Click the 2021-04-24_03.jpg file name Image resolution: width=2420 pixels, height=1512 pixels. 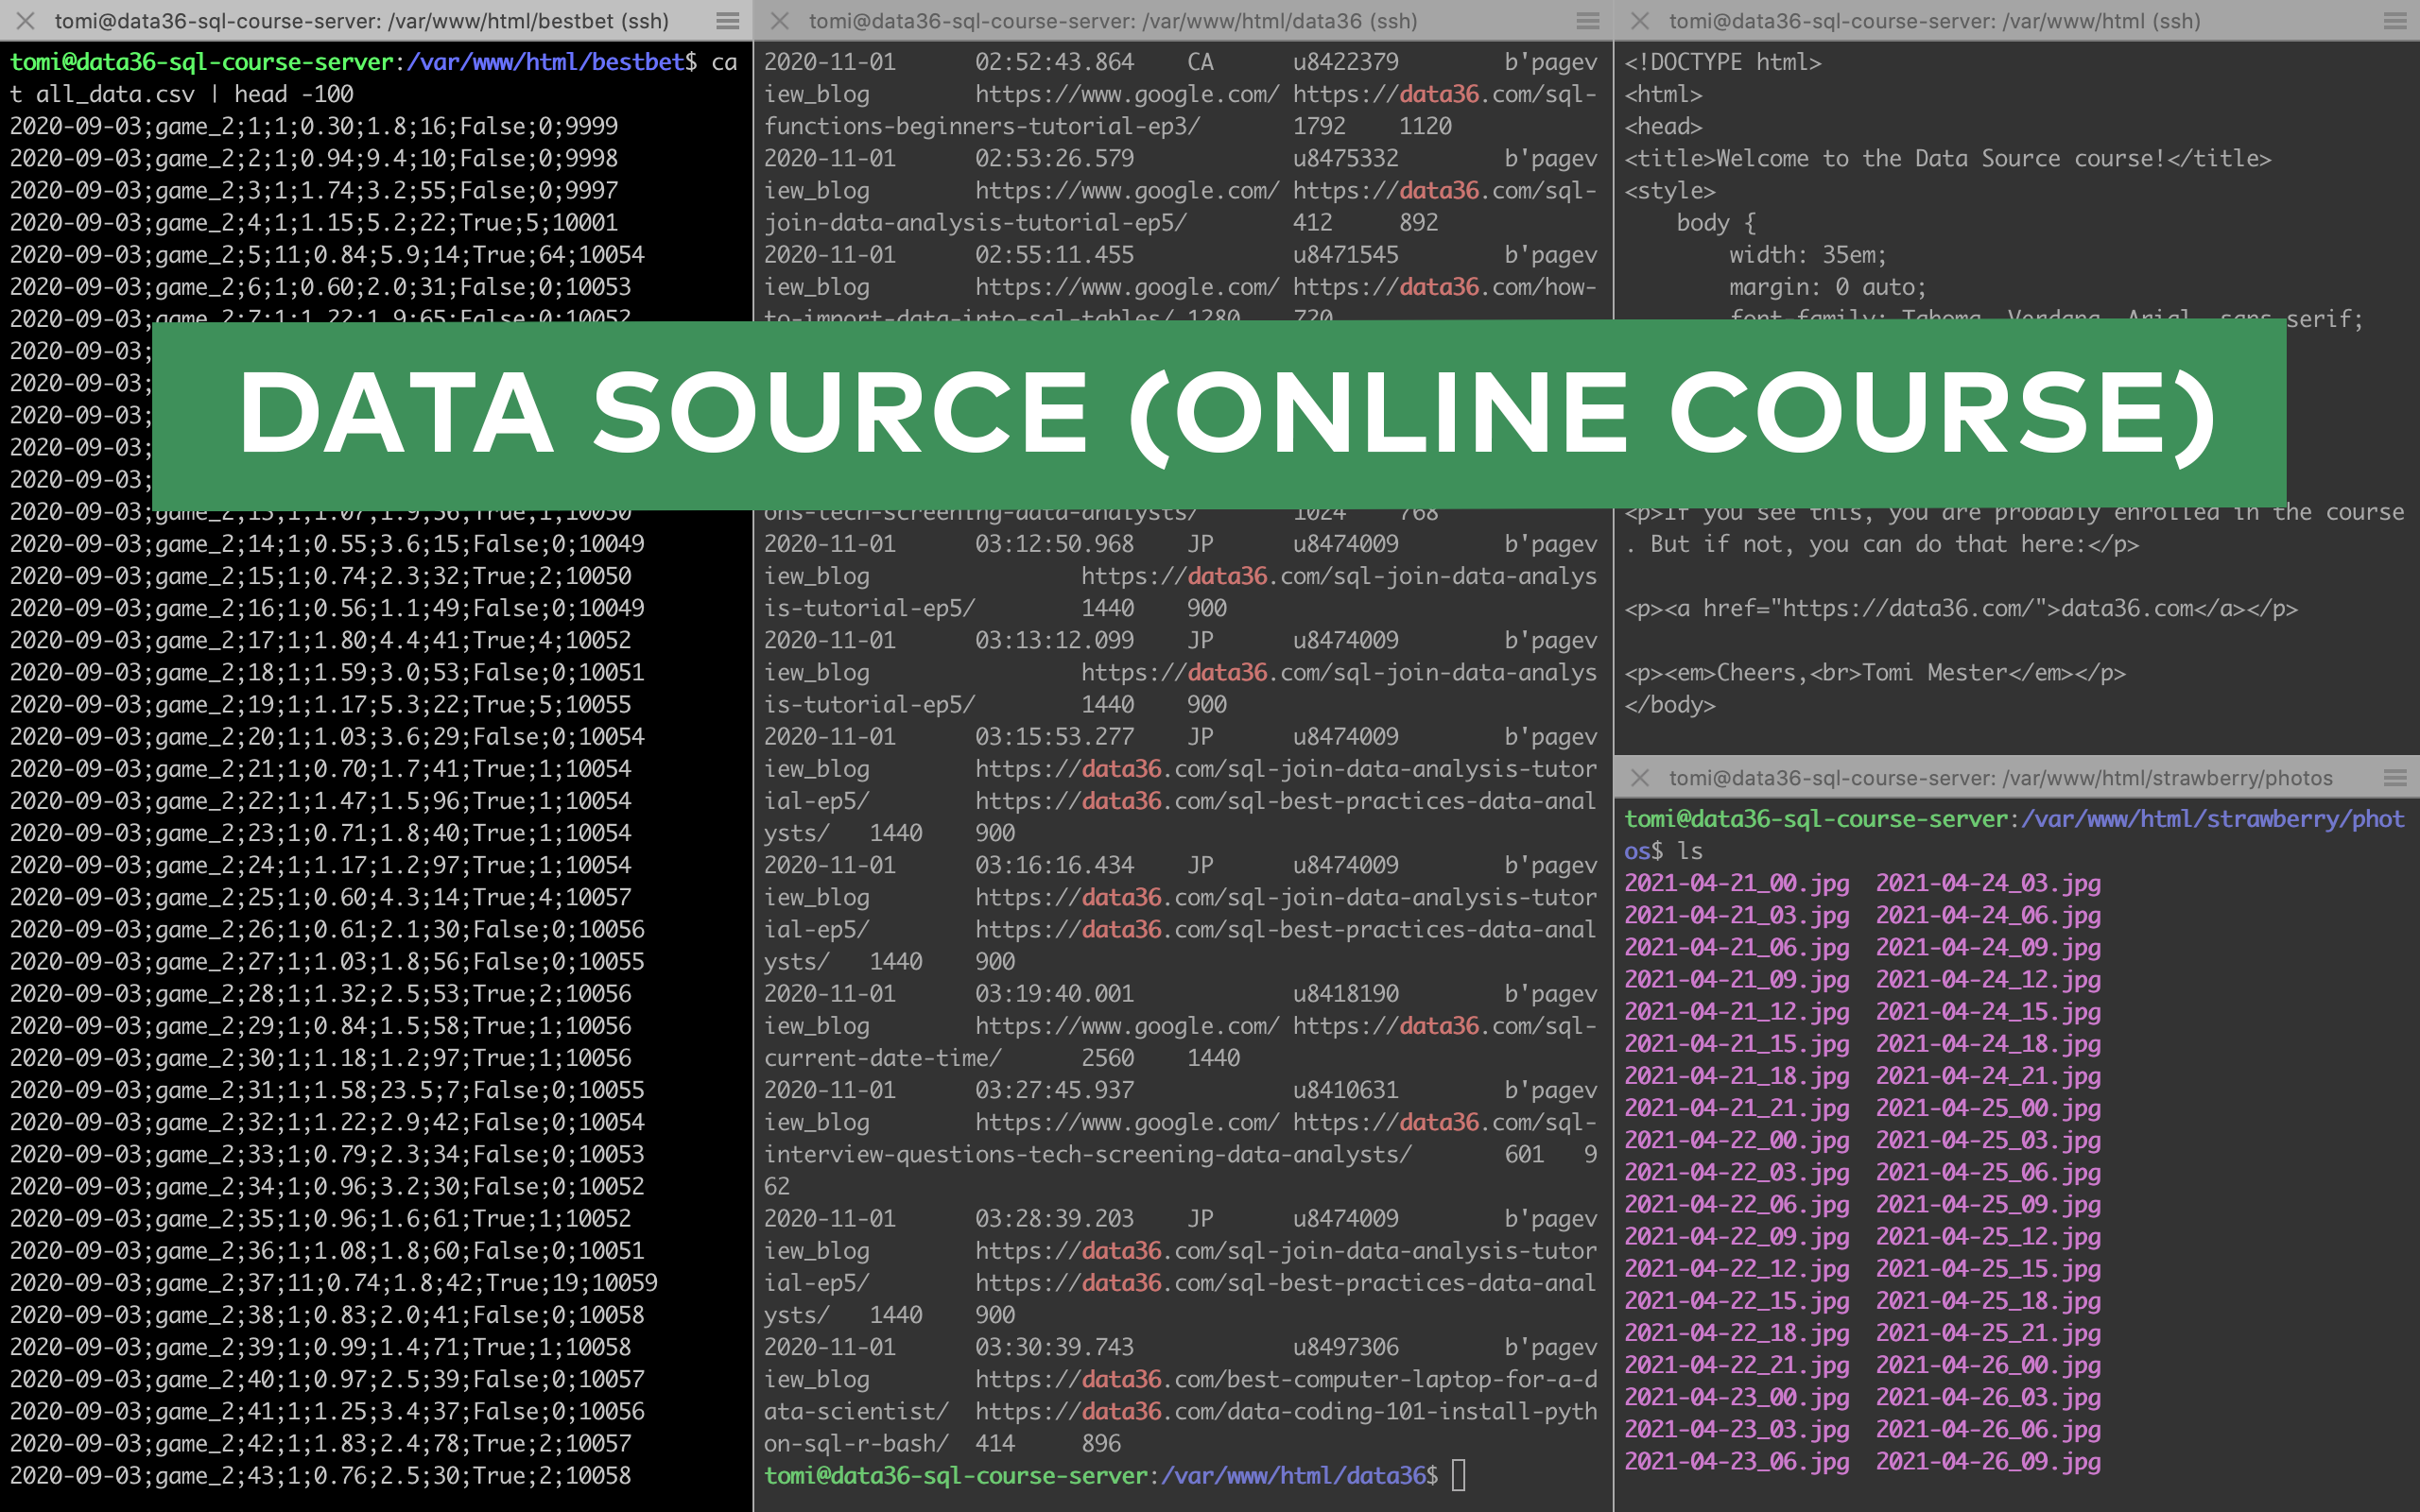pyautogui.click(x=1988, y=883)
